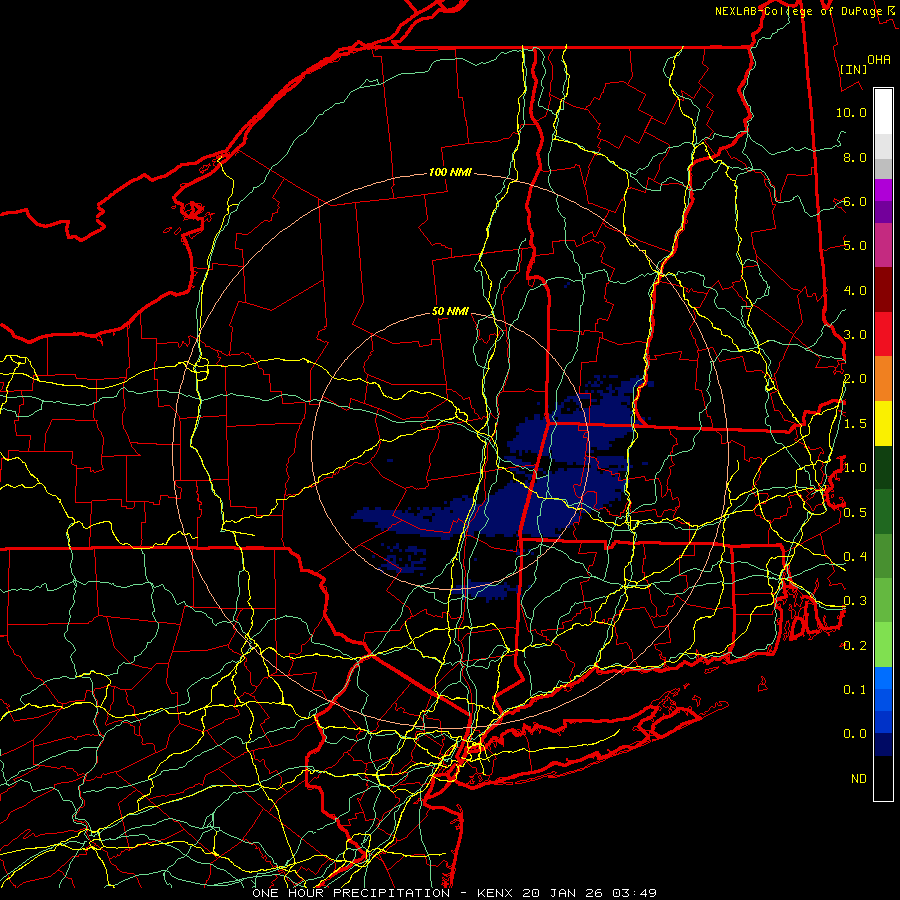Viewport: 900px width, 900px height.
Task: Click the 4.0 legend value
Action: [855, 290]
